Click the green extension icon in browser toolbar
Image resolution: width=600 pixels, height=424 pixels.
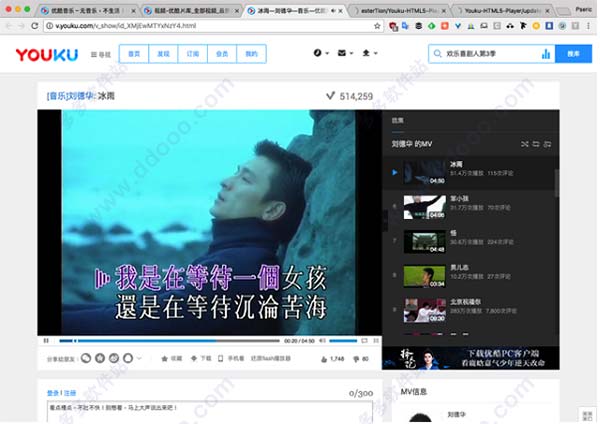(432, 26)
